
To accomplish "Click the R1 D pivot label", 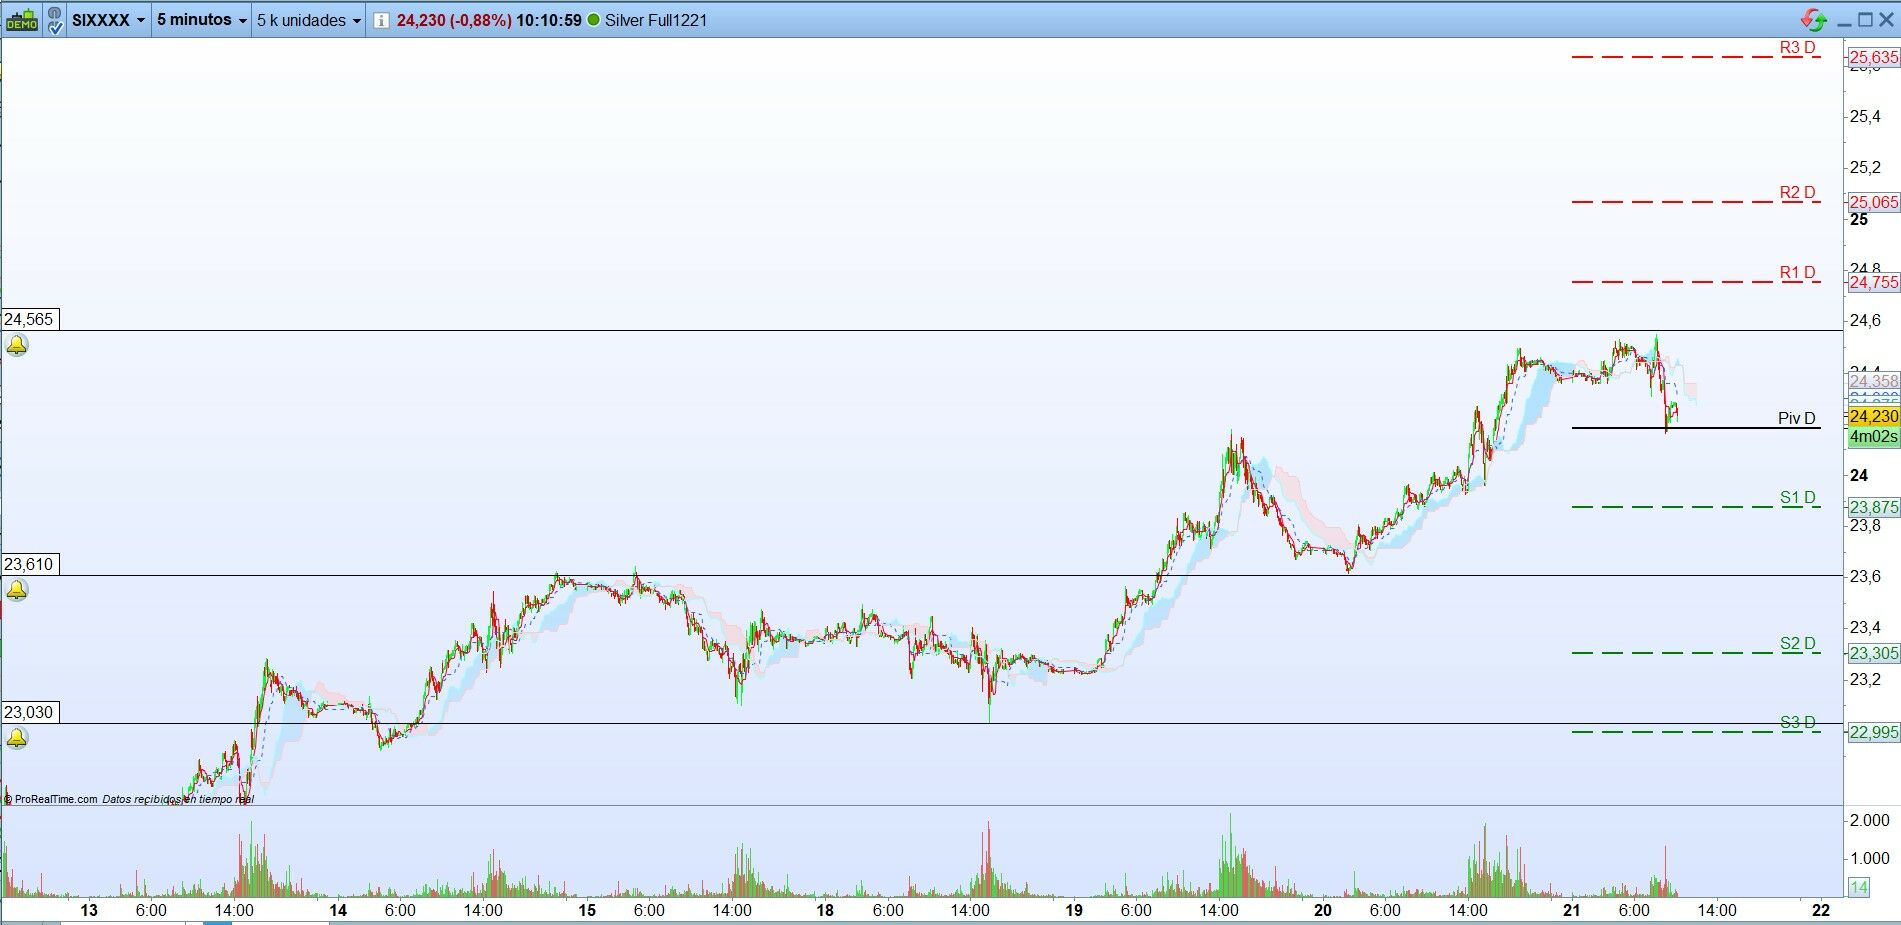I will 1797,272.
